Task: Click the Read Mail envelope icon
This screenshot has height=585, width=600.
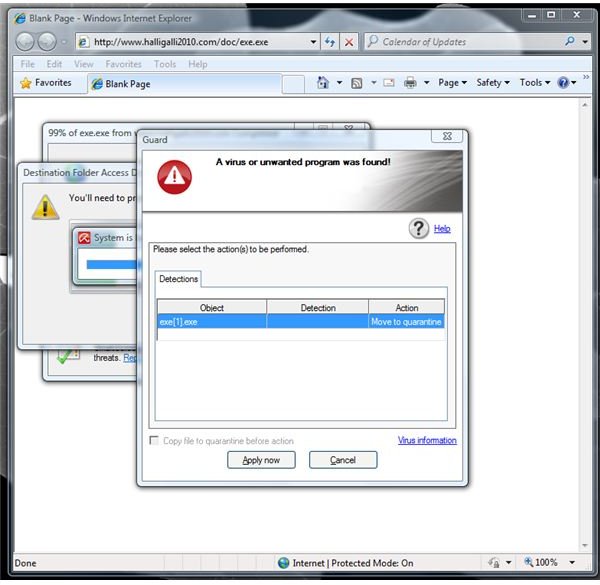Action: coord(389,83)
